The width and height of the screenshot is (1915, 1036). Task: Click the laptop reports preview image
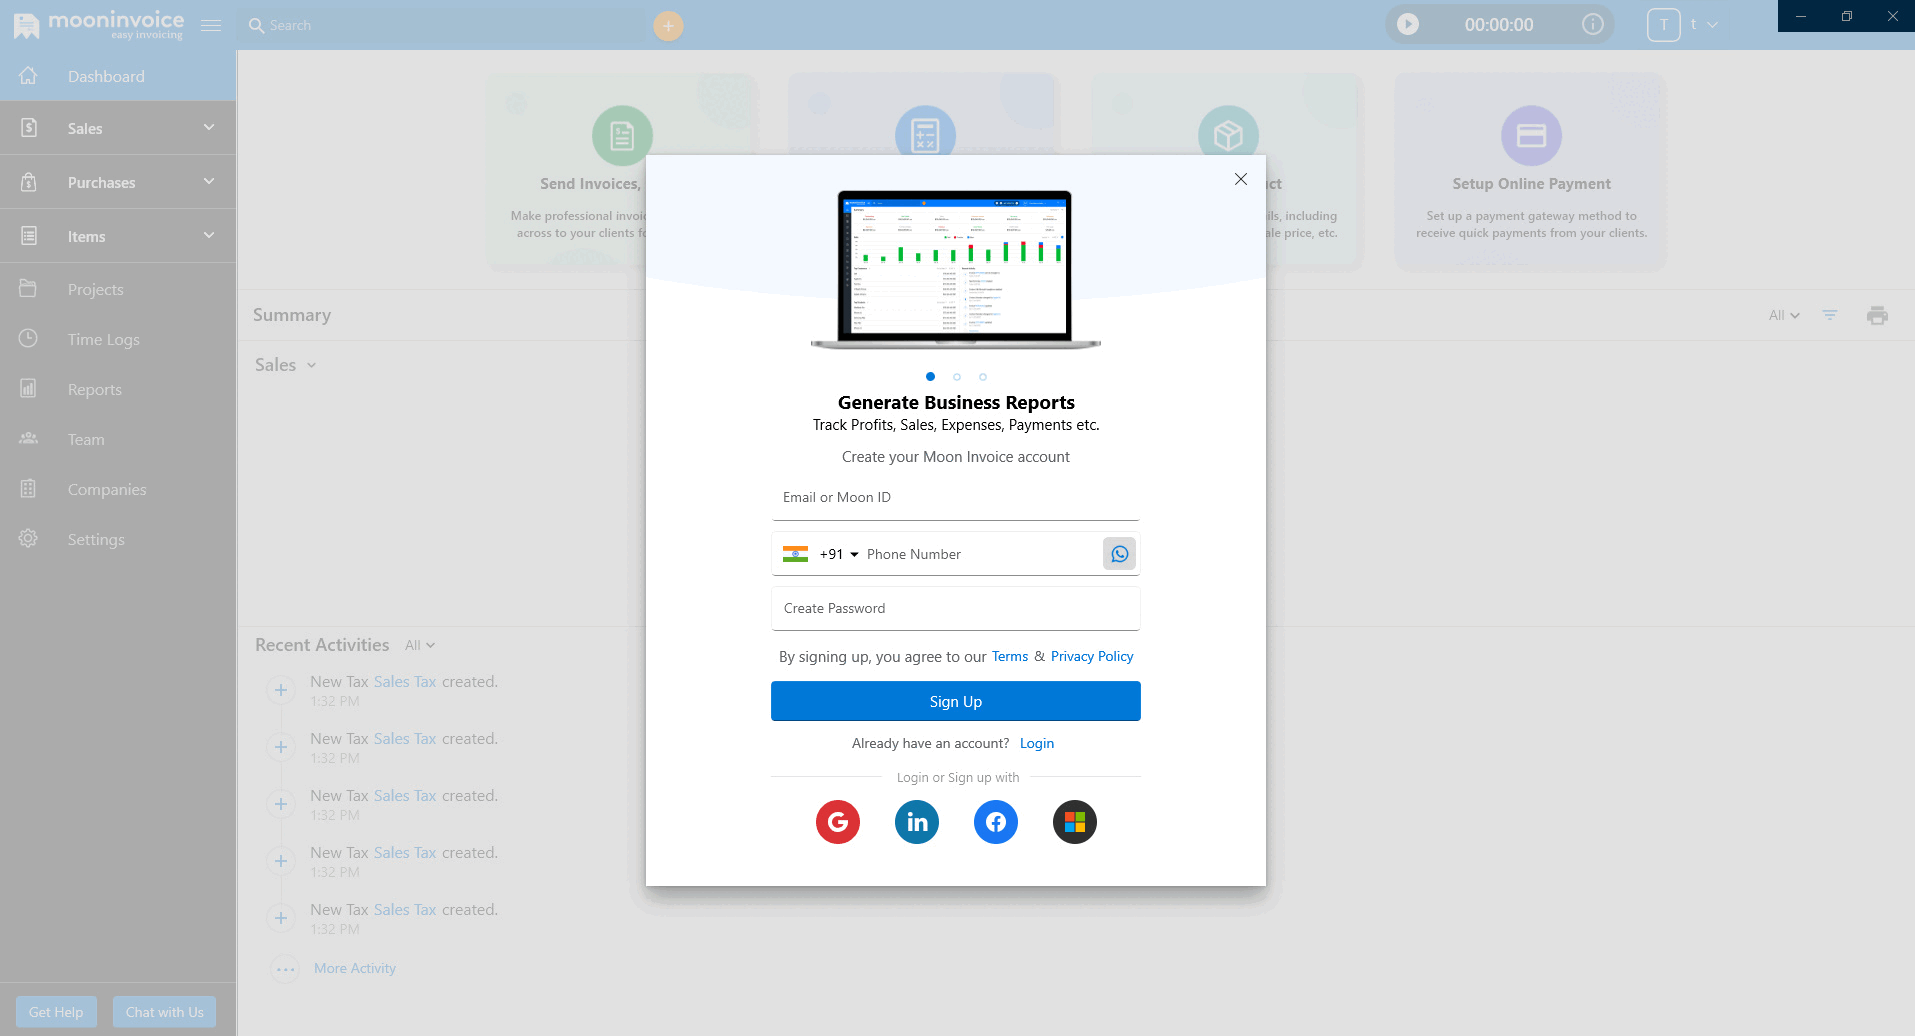pos(956,269)
